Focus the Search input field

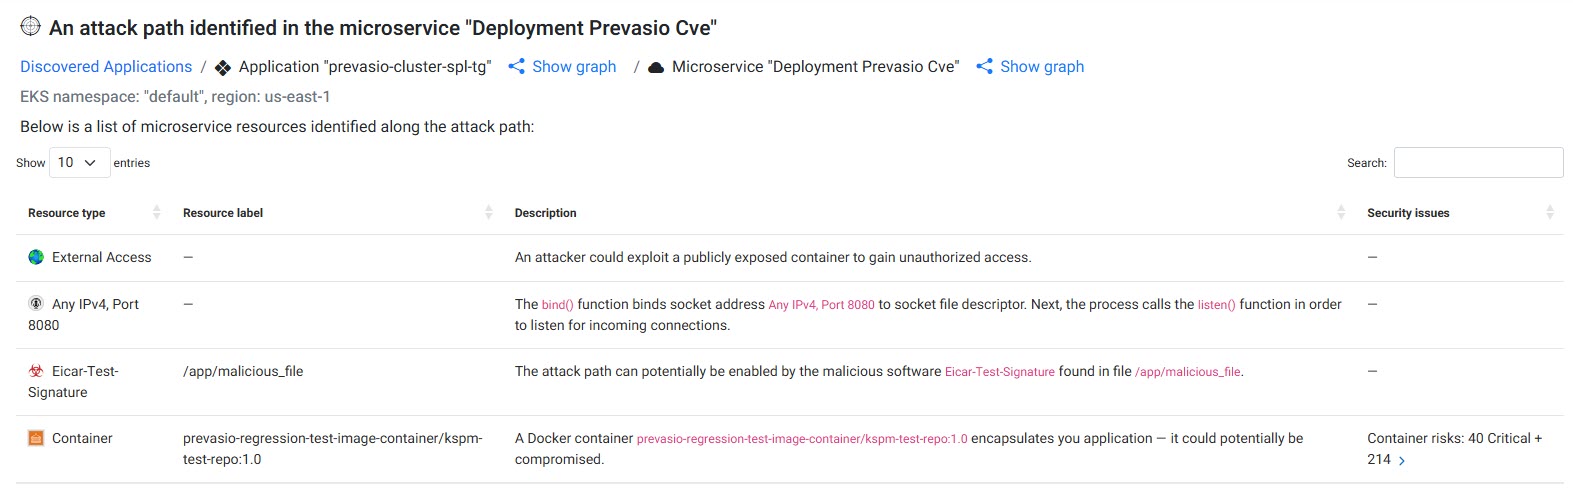[x=1478, y=162]
